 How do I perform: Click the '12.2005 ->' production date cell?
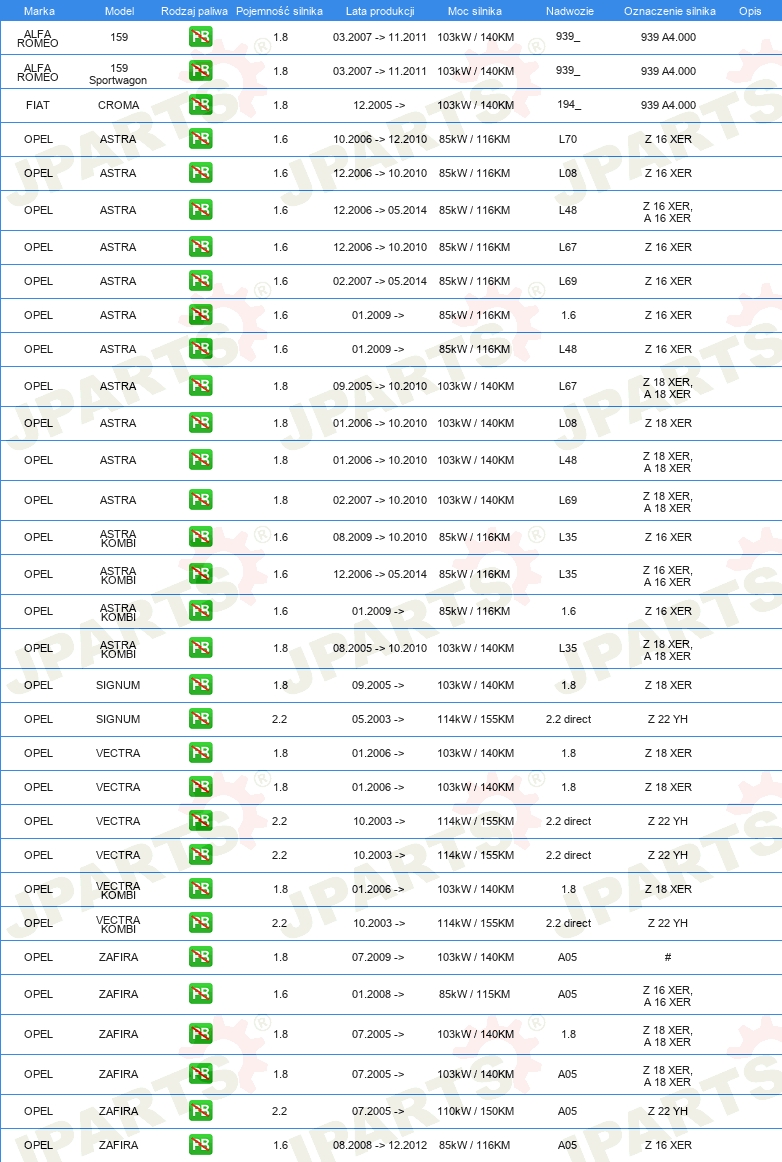coord(379,105)
